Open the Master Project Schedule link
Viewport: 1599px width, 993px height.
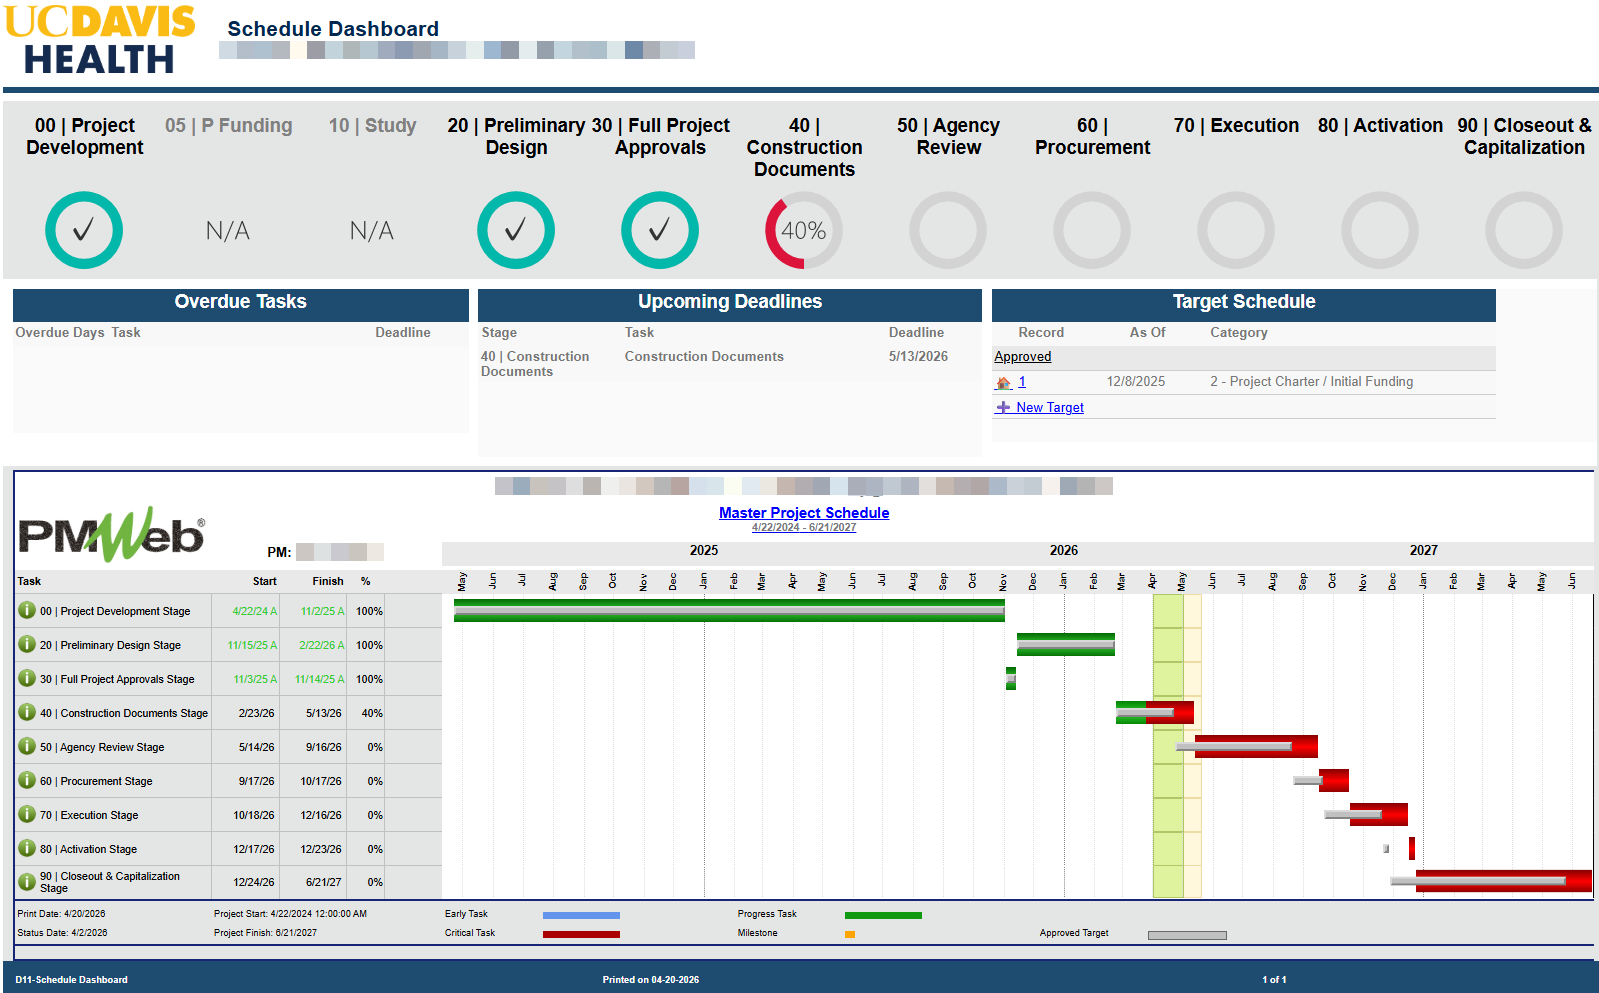(x=804, y=513)
